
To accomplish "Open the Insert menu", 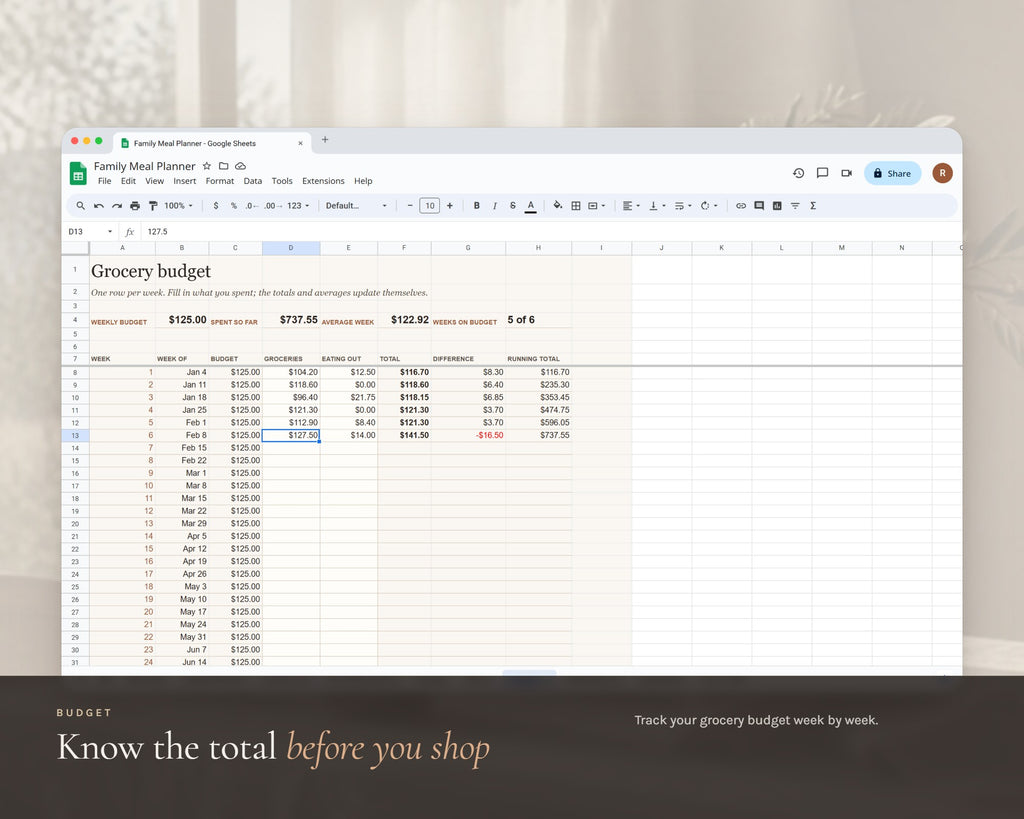I will (x=184, y=181).
